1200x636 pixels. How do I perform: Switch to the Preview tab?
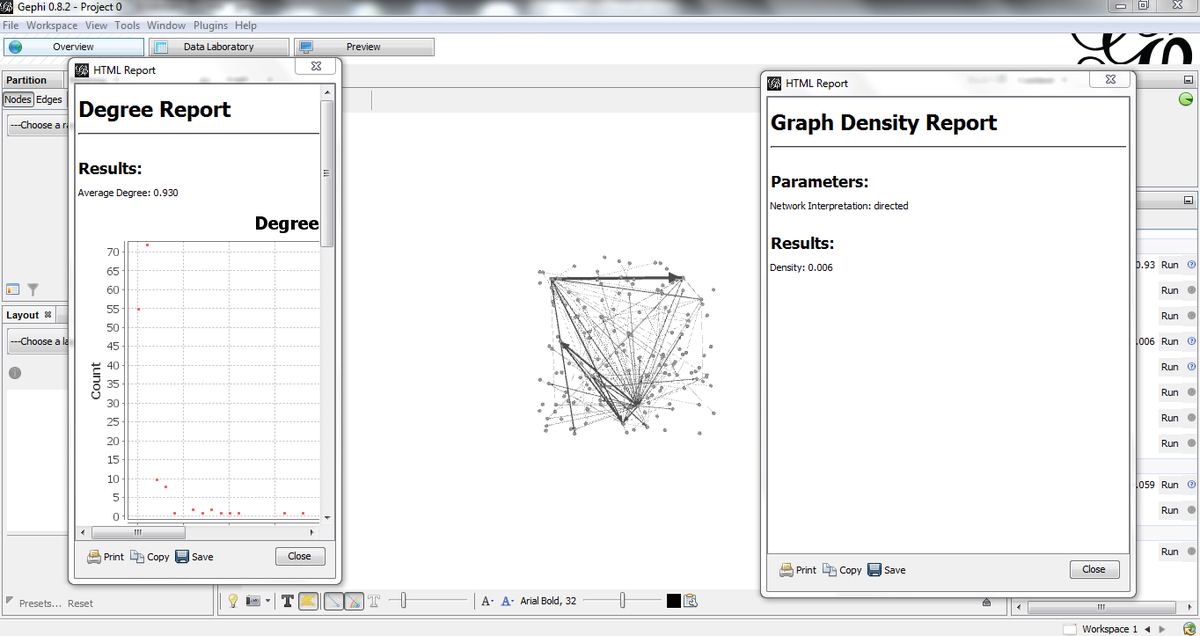[x=364, y=47]
